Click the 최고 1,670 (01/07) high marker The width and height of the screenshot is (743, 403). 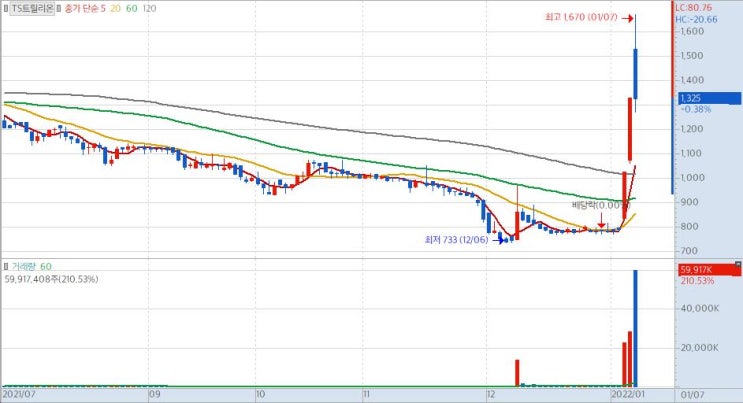coord(589,18)
